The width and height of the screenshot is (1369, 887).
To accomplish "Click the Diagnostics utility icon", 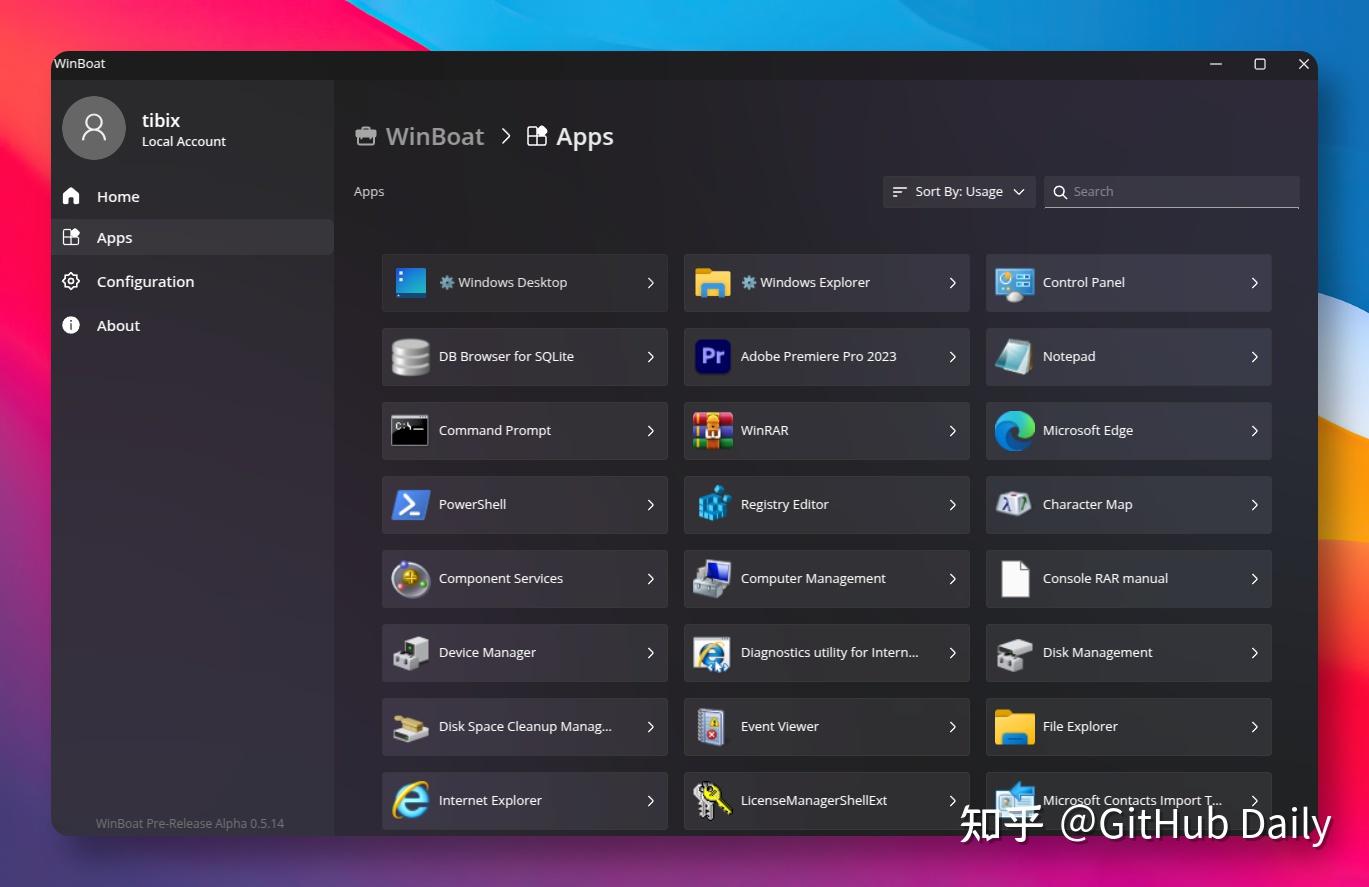I will click(713, 653).
